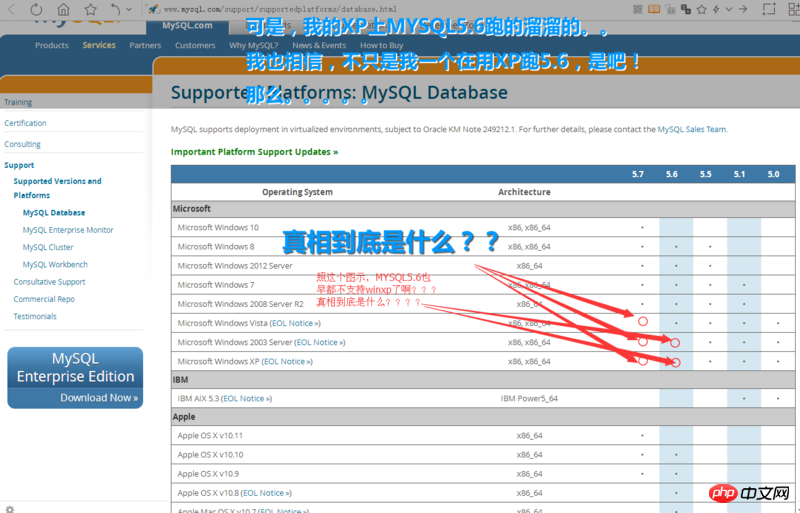Click the screenshot capture icon
The height and width of the screenshot is (513, 800).
click(769, 9)
